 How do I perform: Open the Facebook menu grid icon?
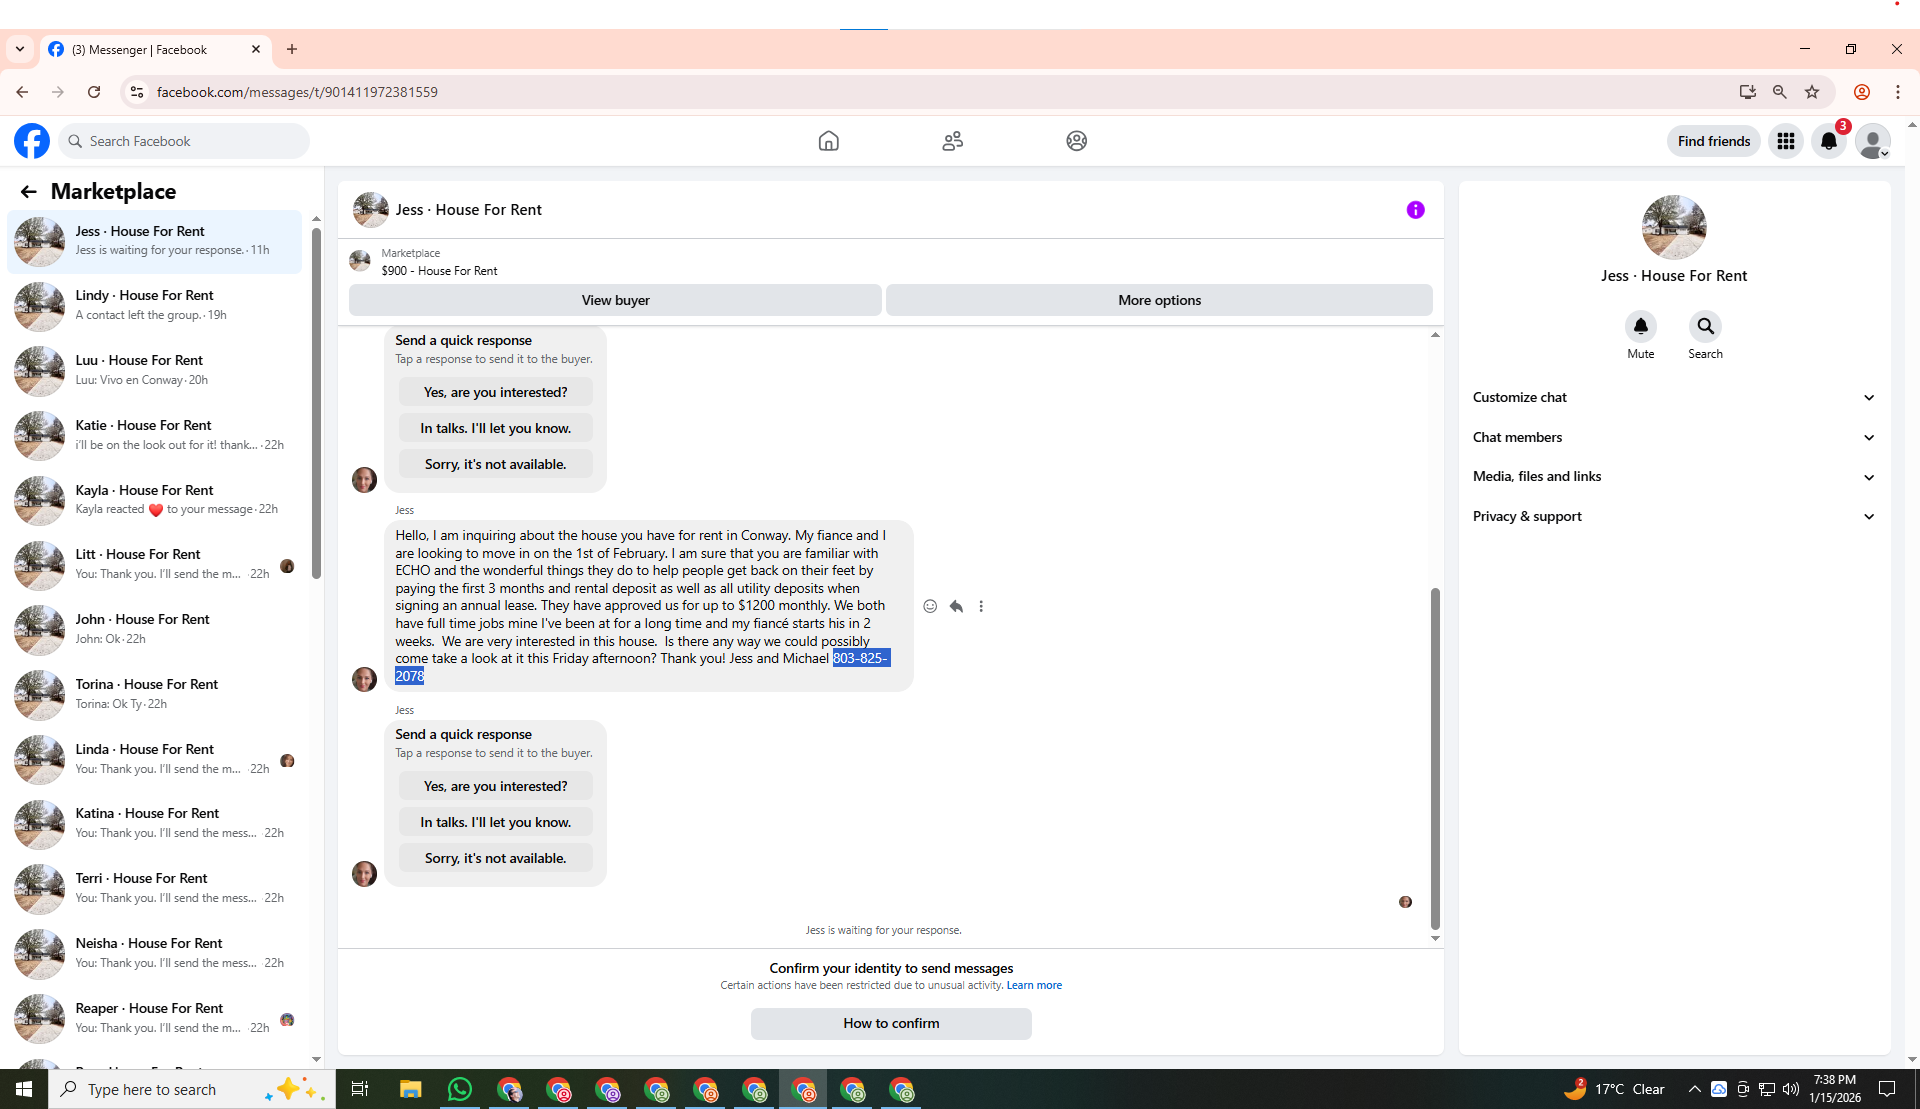(x=1785, y=141)
